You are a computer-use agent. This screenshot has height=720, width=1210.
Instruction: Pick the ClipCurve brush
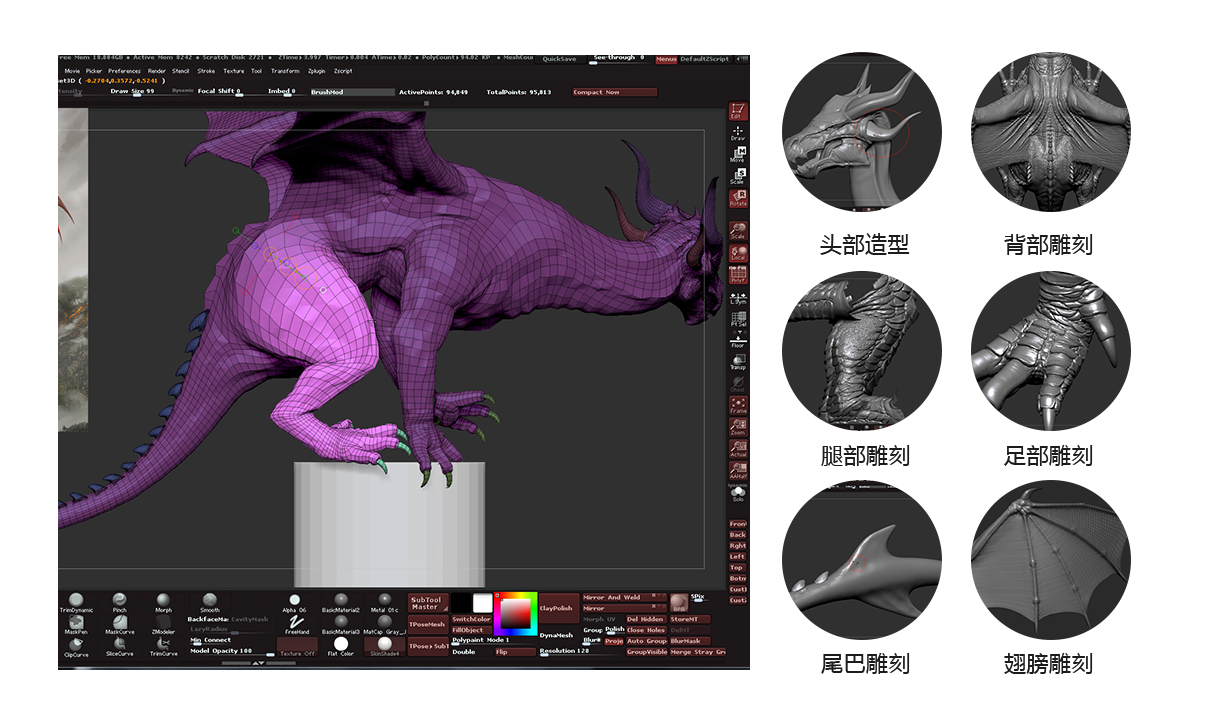click(76, 647)
